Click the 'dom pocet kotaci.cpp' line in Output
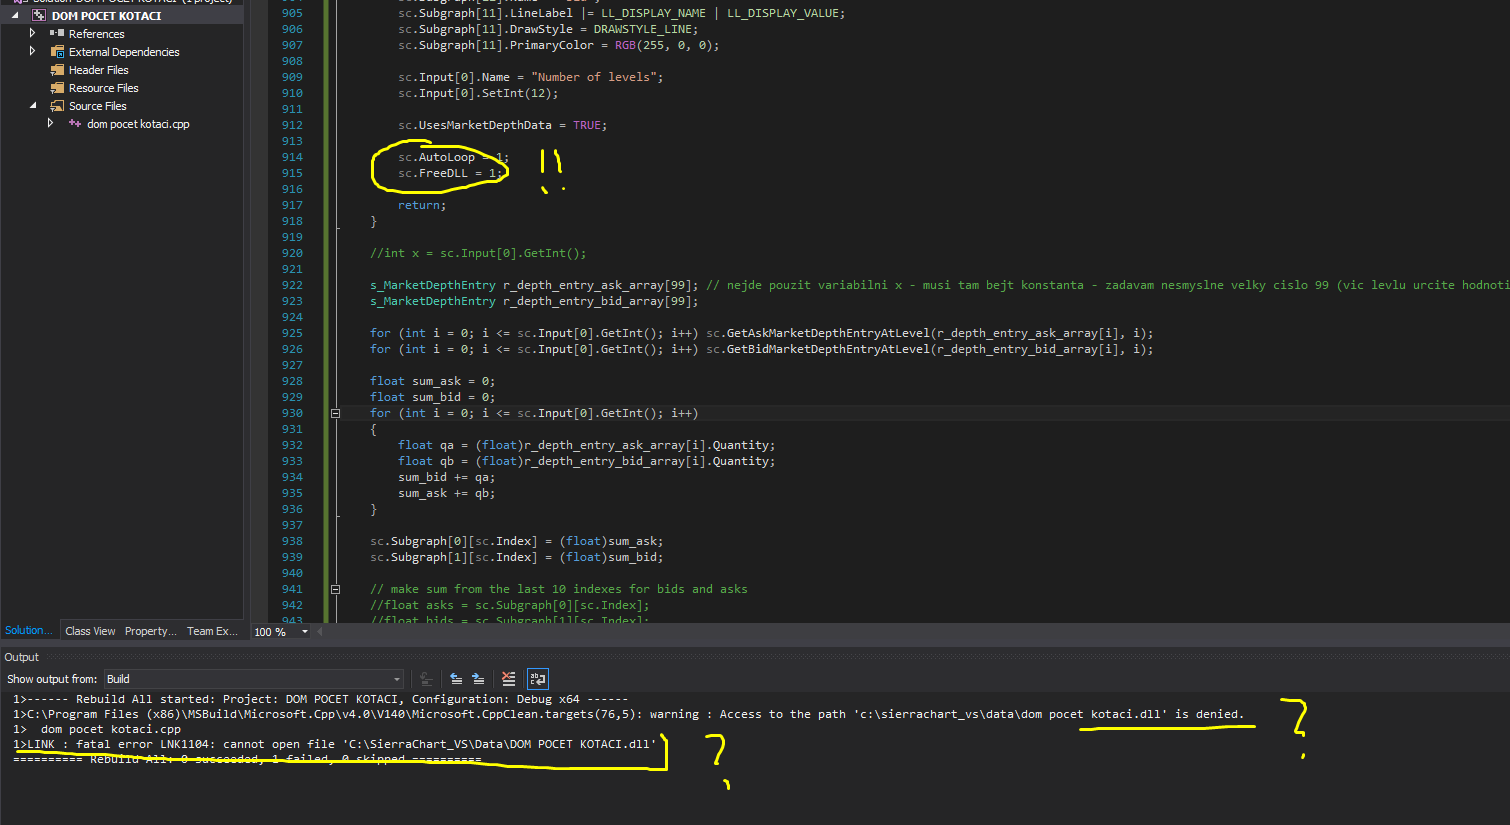1510x825 pixels. click(x=97, y=729)
